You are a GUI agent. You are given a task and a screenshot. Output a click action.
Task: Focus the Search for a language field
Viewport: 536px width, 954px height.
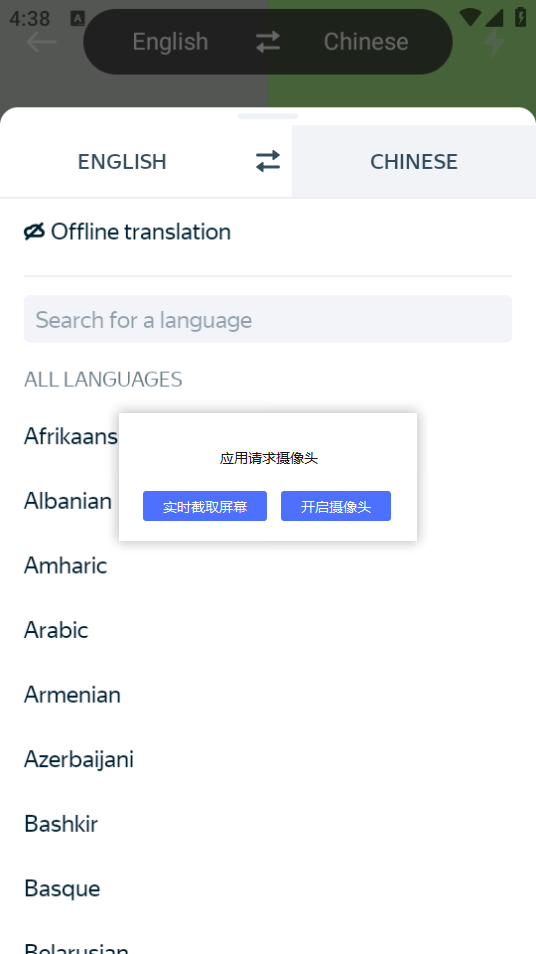click(x=268, y=319)
